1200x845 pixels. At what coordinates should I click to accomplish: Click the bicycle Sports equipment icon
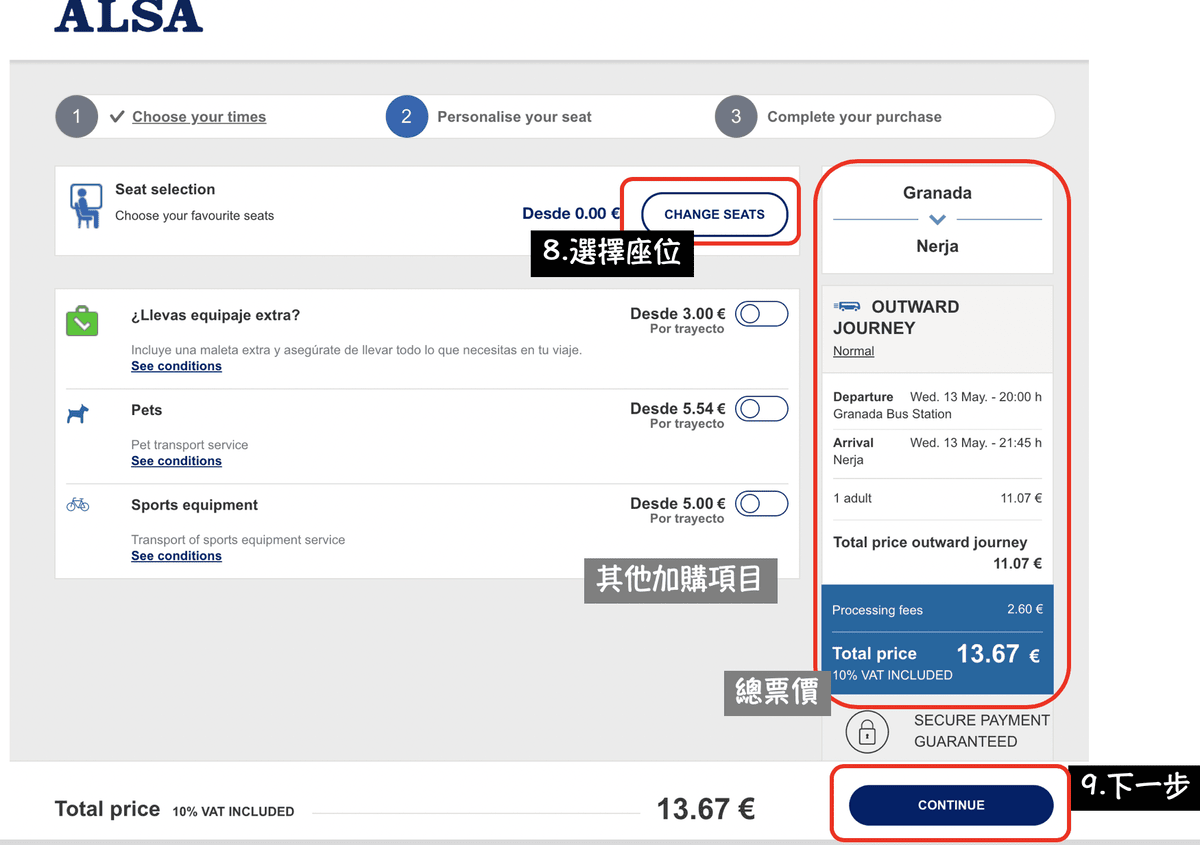(78, 505)
